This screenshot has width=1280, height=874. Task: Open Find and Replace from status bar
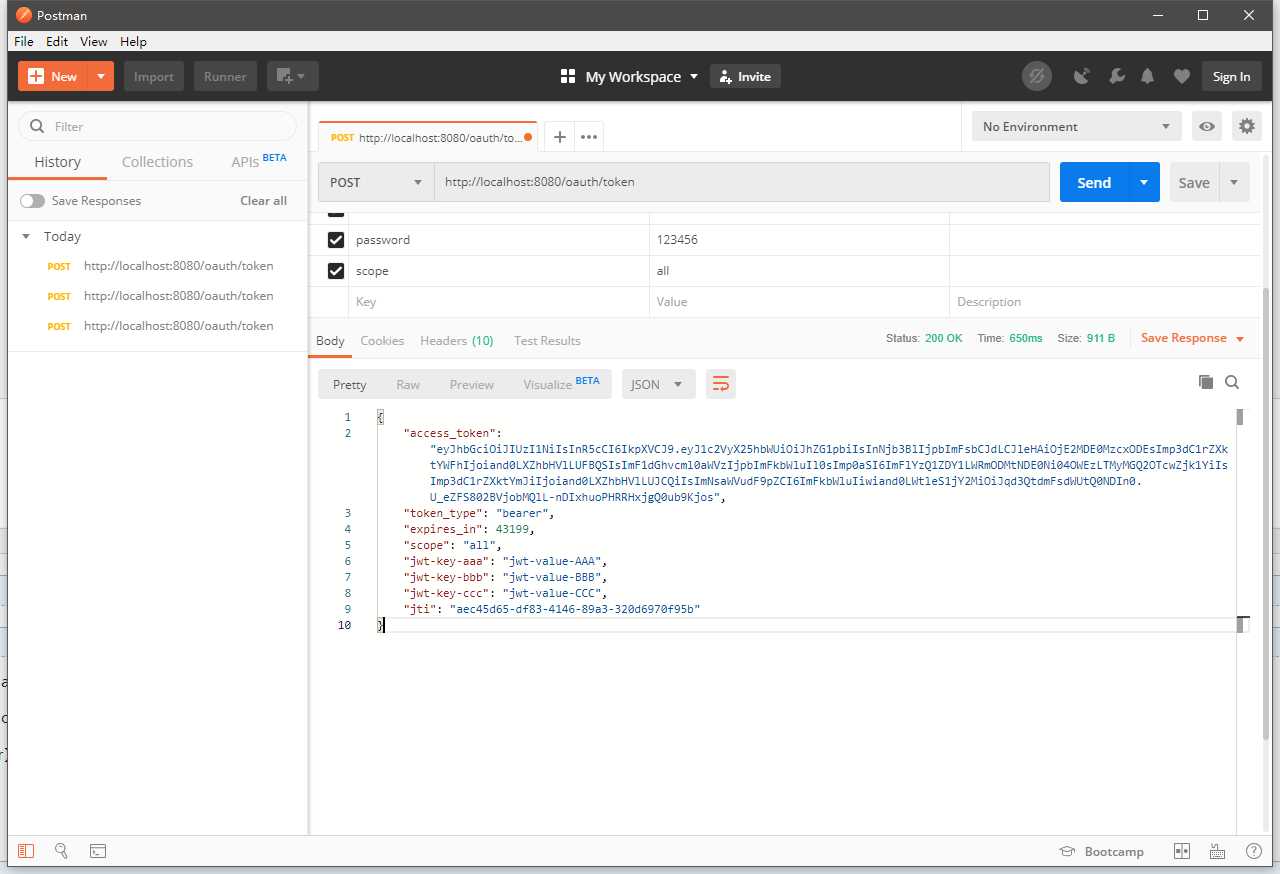coord(62,851)
